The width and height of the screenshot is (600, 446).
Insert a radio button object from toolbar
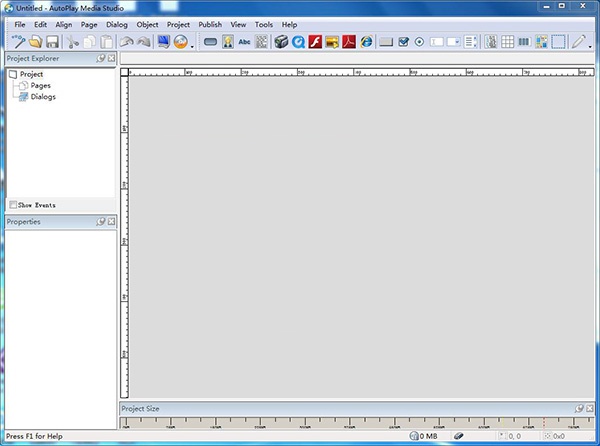click(x=419, y=42)
